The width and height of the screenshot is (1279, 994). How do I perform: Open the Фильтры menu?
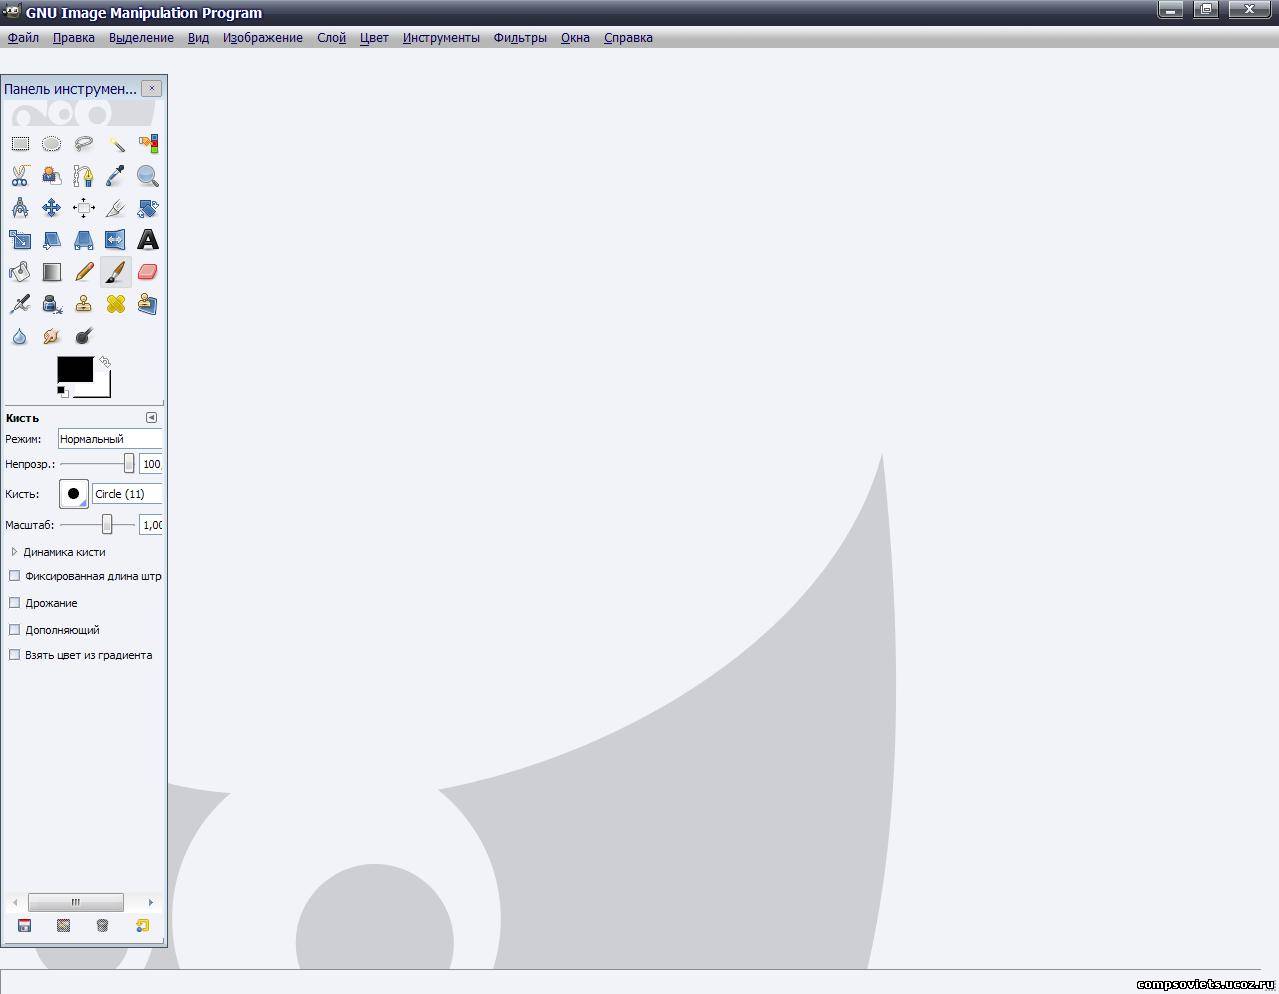(520, 38)
